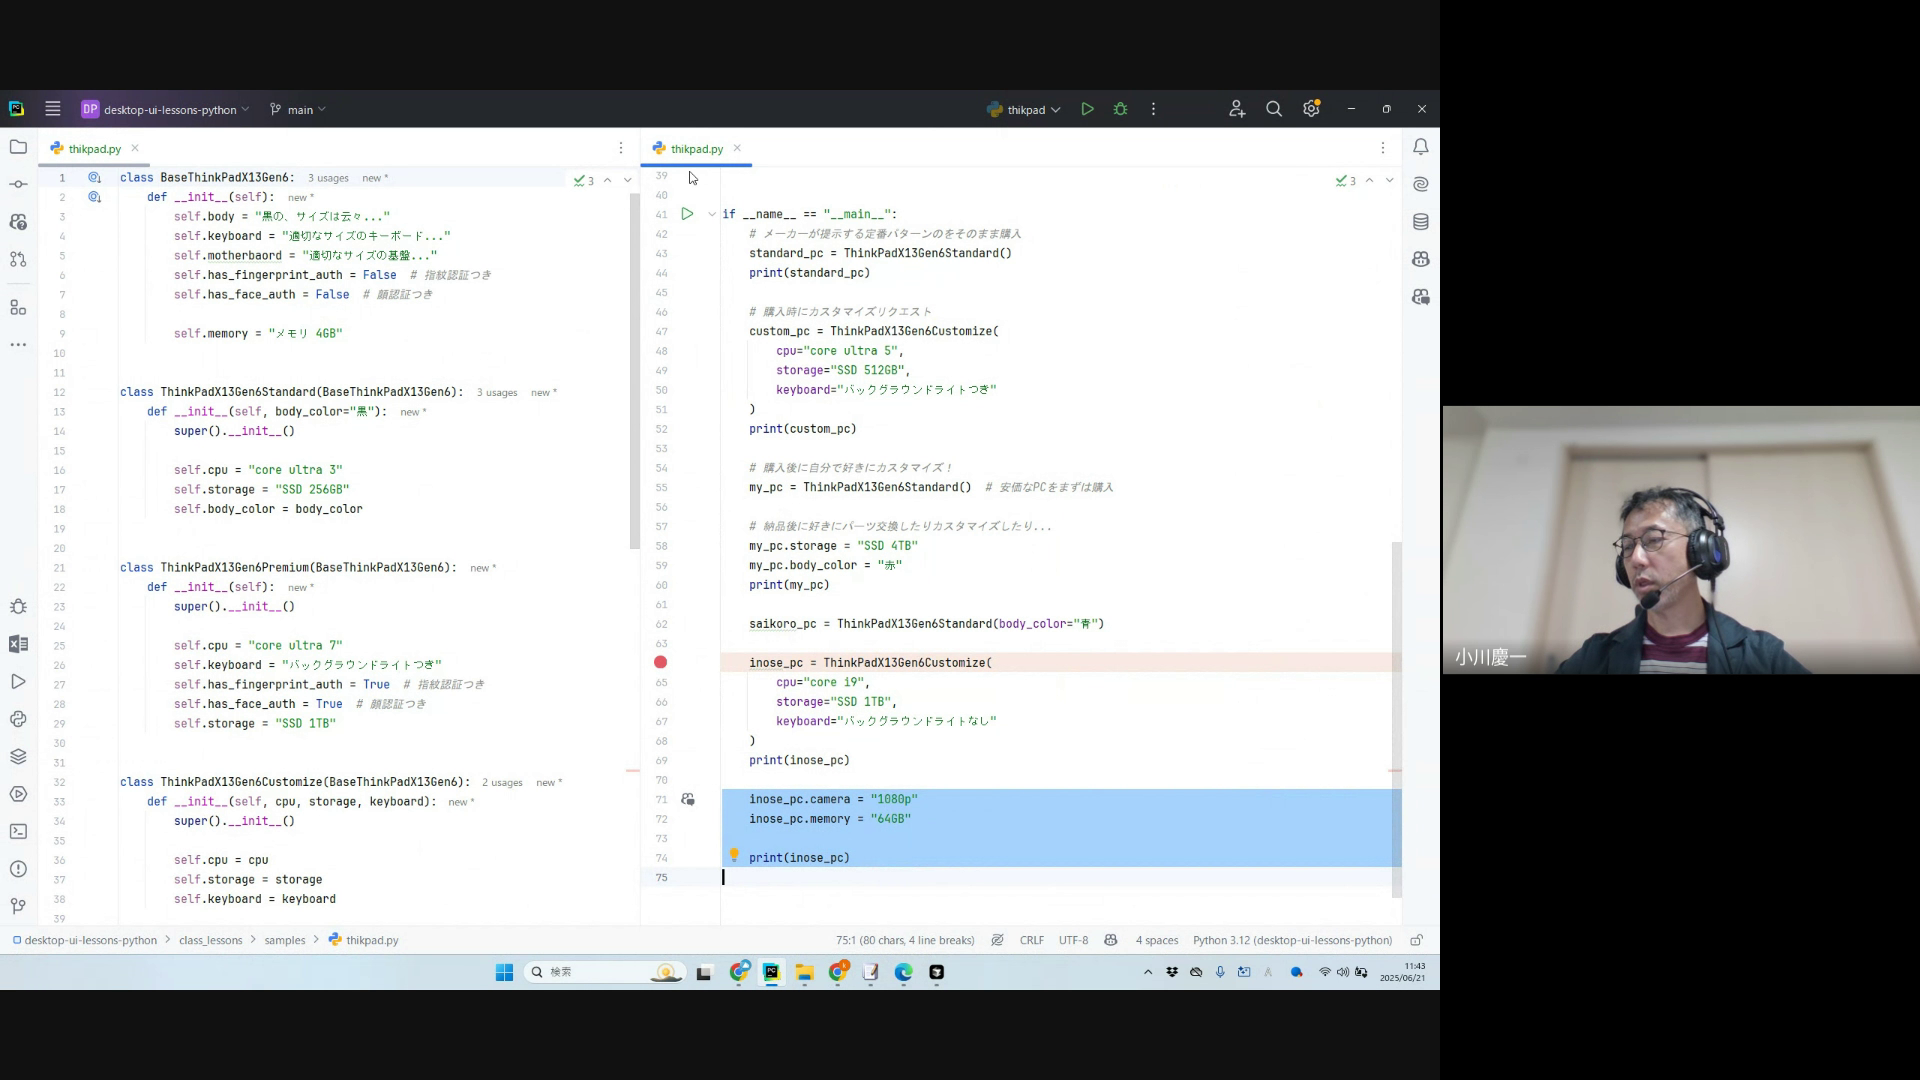Open the Database tool window icon
The width and height of the screenshot is (1920, 1080).
(x=1420, y=222)
